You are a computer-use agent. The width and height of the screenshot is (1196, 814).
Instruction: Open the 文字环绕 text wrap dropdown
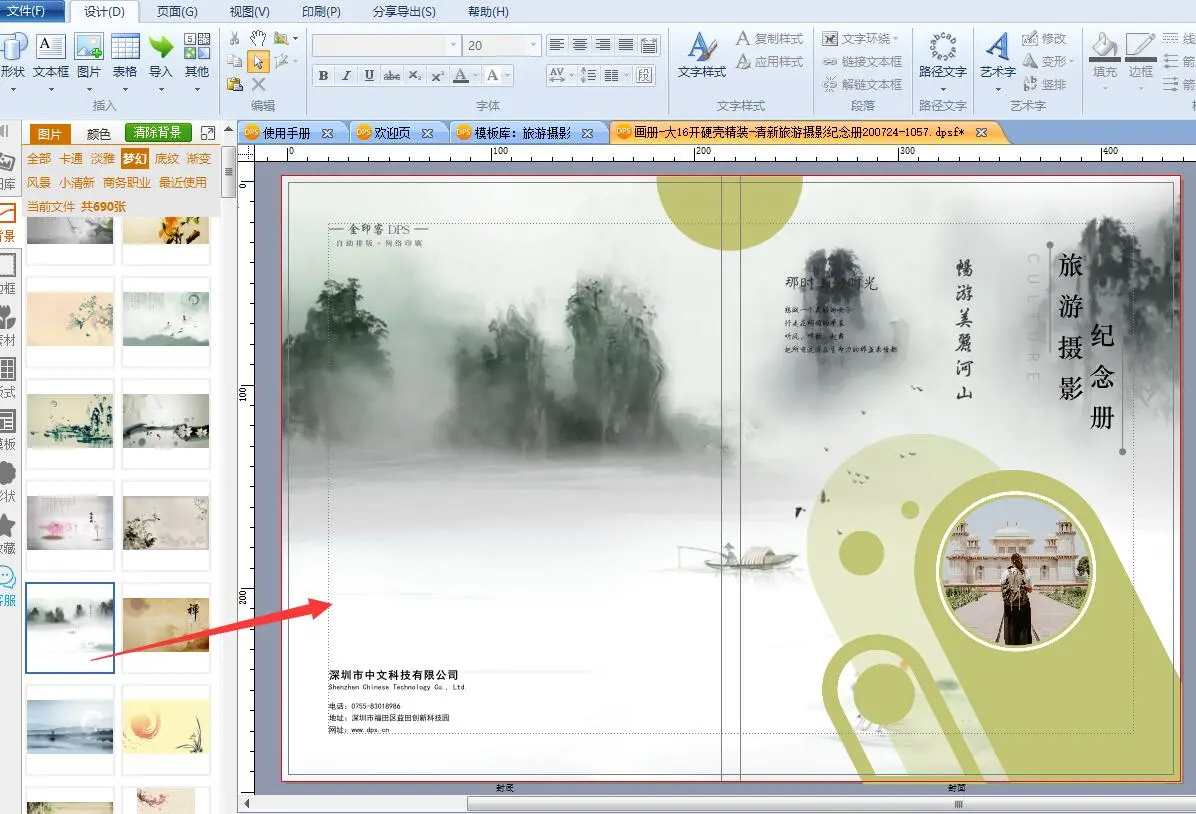[x=895, y=38]
